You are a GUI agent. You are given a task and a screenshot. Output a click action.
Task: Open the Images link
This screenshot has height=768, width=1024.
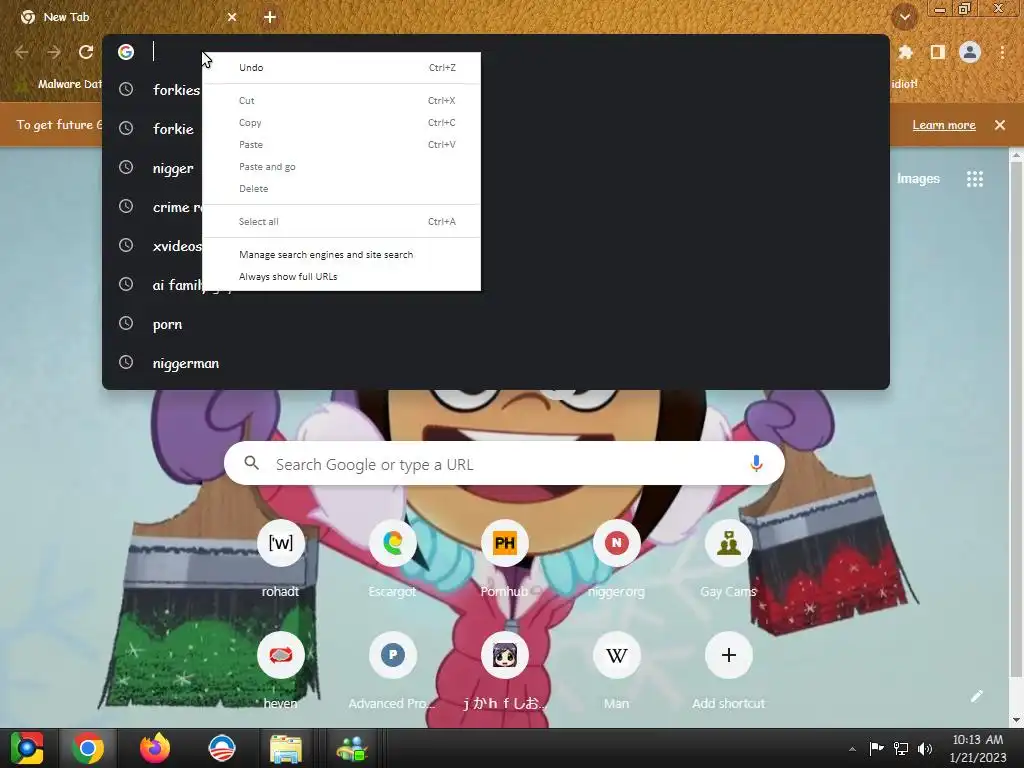coord(918,179)
